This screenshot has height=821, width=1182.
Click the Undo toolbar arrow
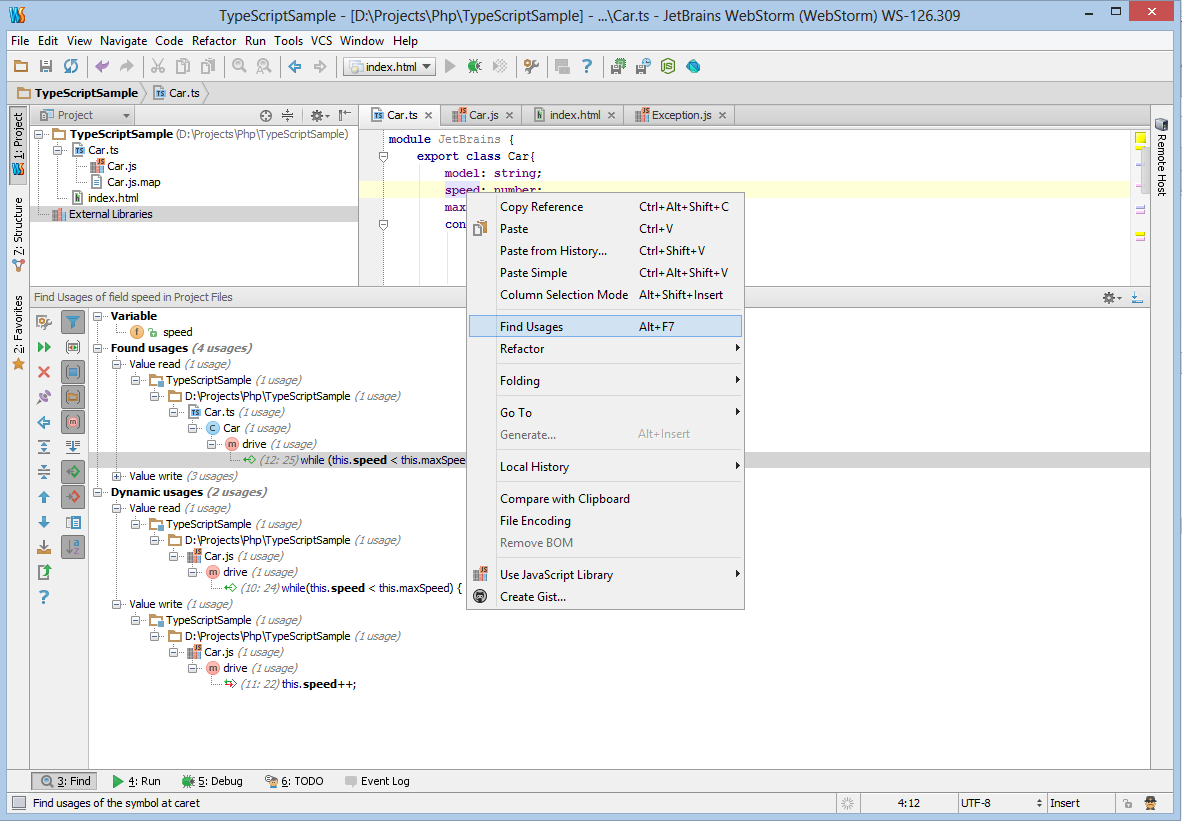102,66
